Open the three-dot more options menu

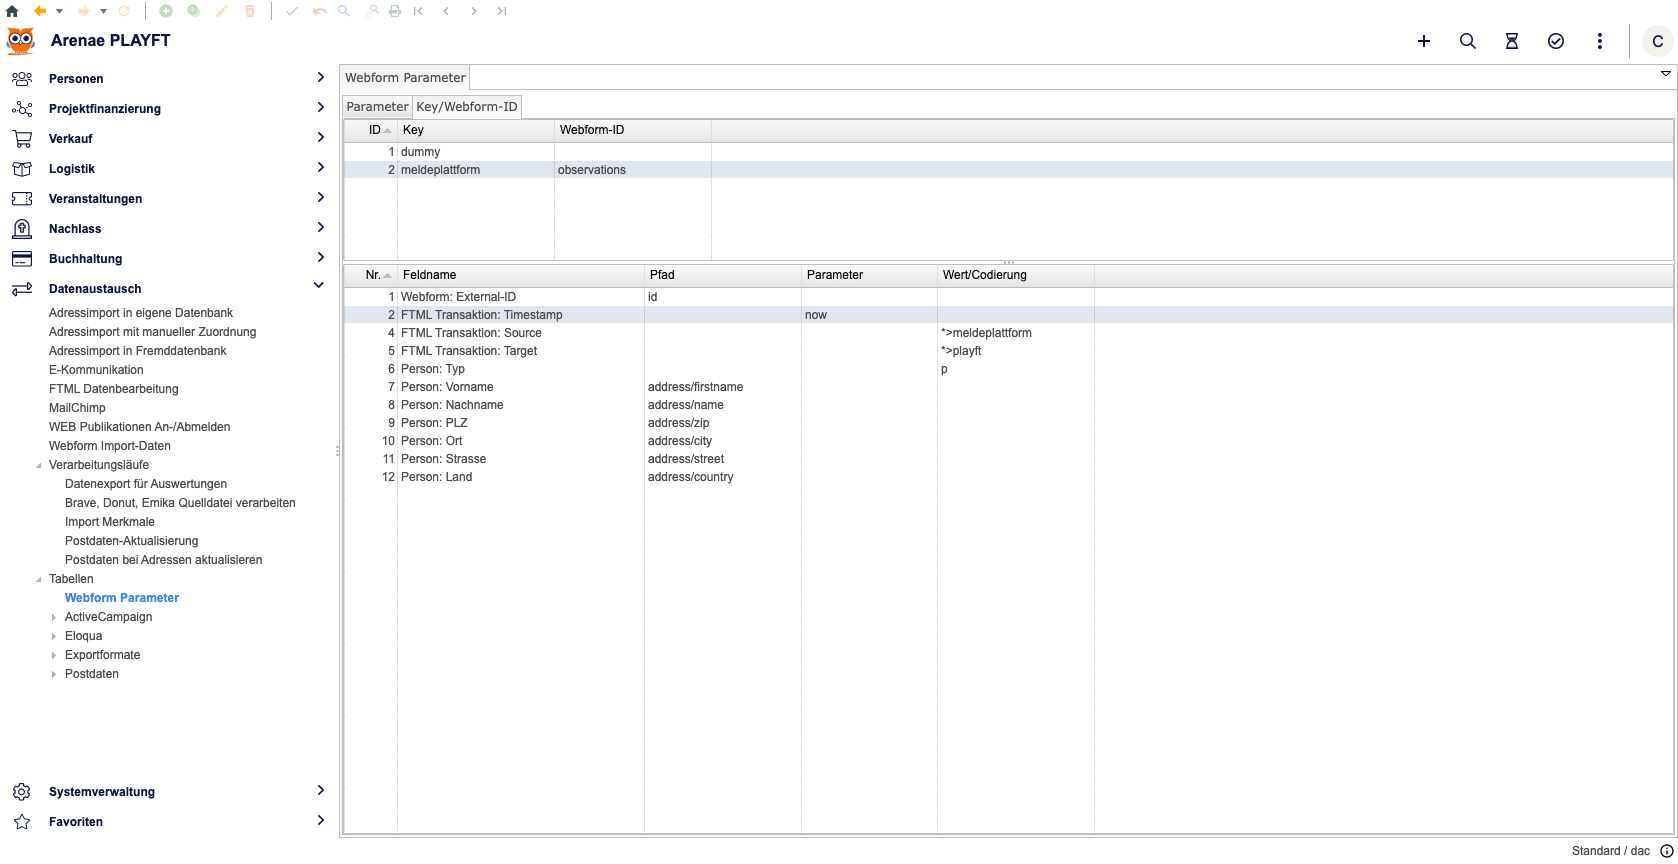pos(1600,41)
